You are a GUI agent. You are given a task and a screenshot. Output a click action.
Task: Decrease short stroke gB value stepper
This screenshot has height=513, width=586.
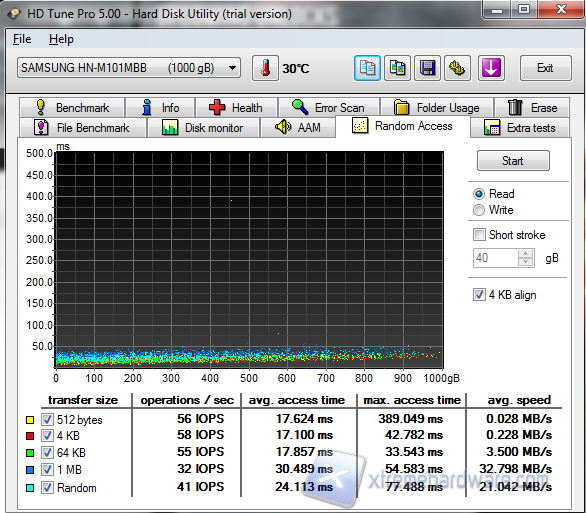pos(525,262)
